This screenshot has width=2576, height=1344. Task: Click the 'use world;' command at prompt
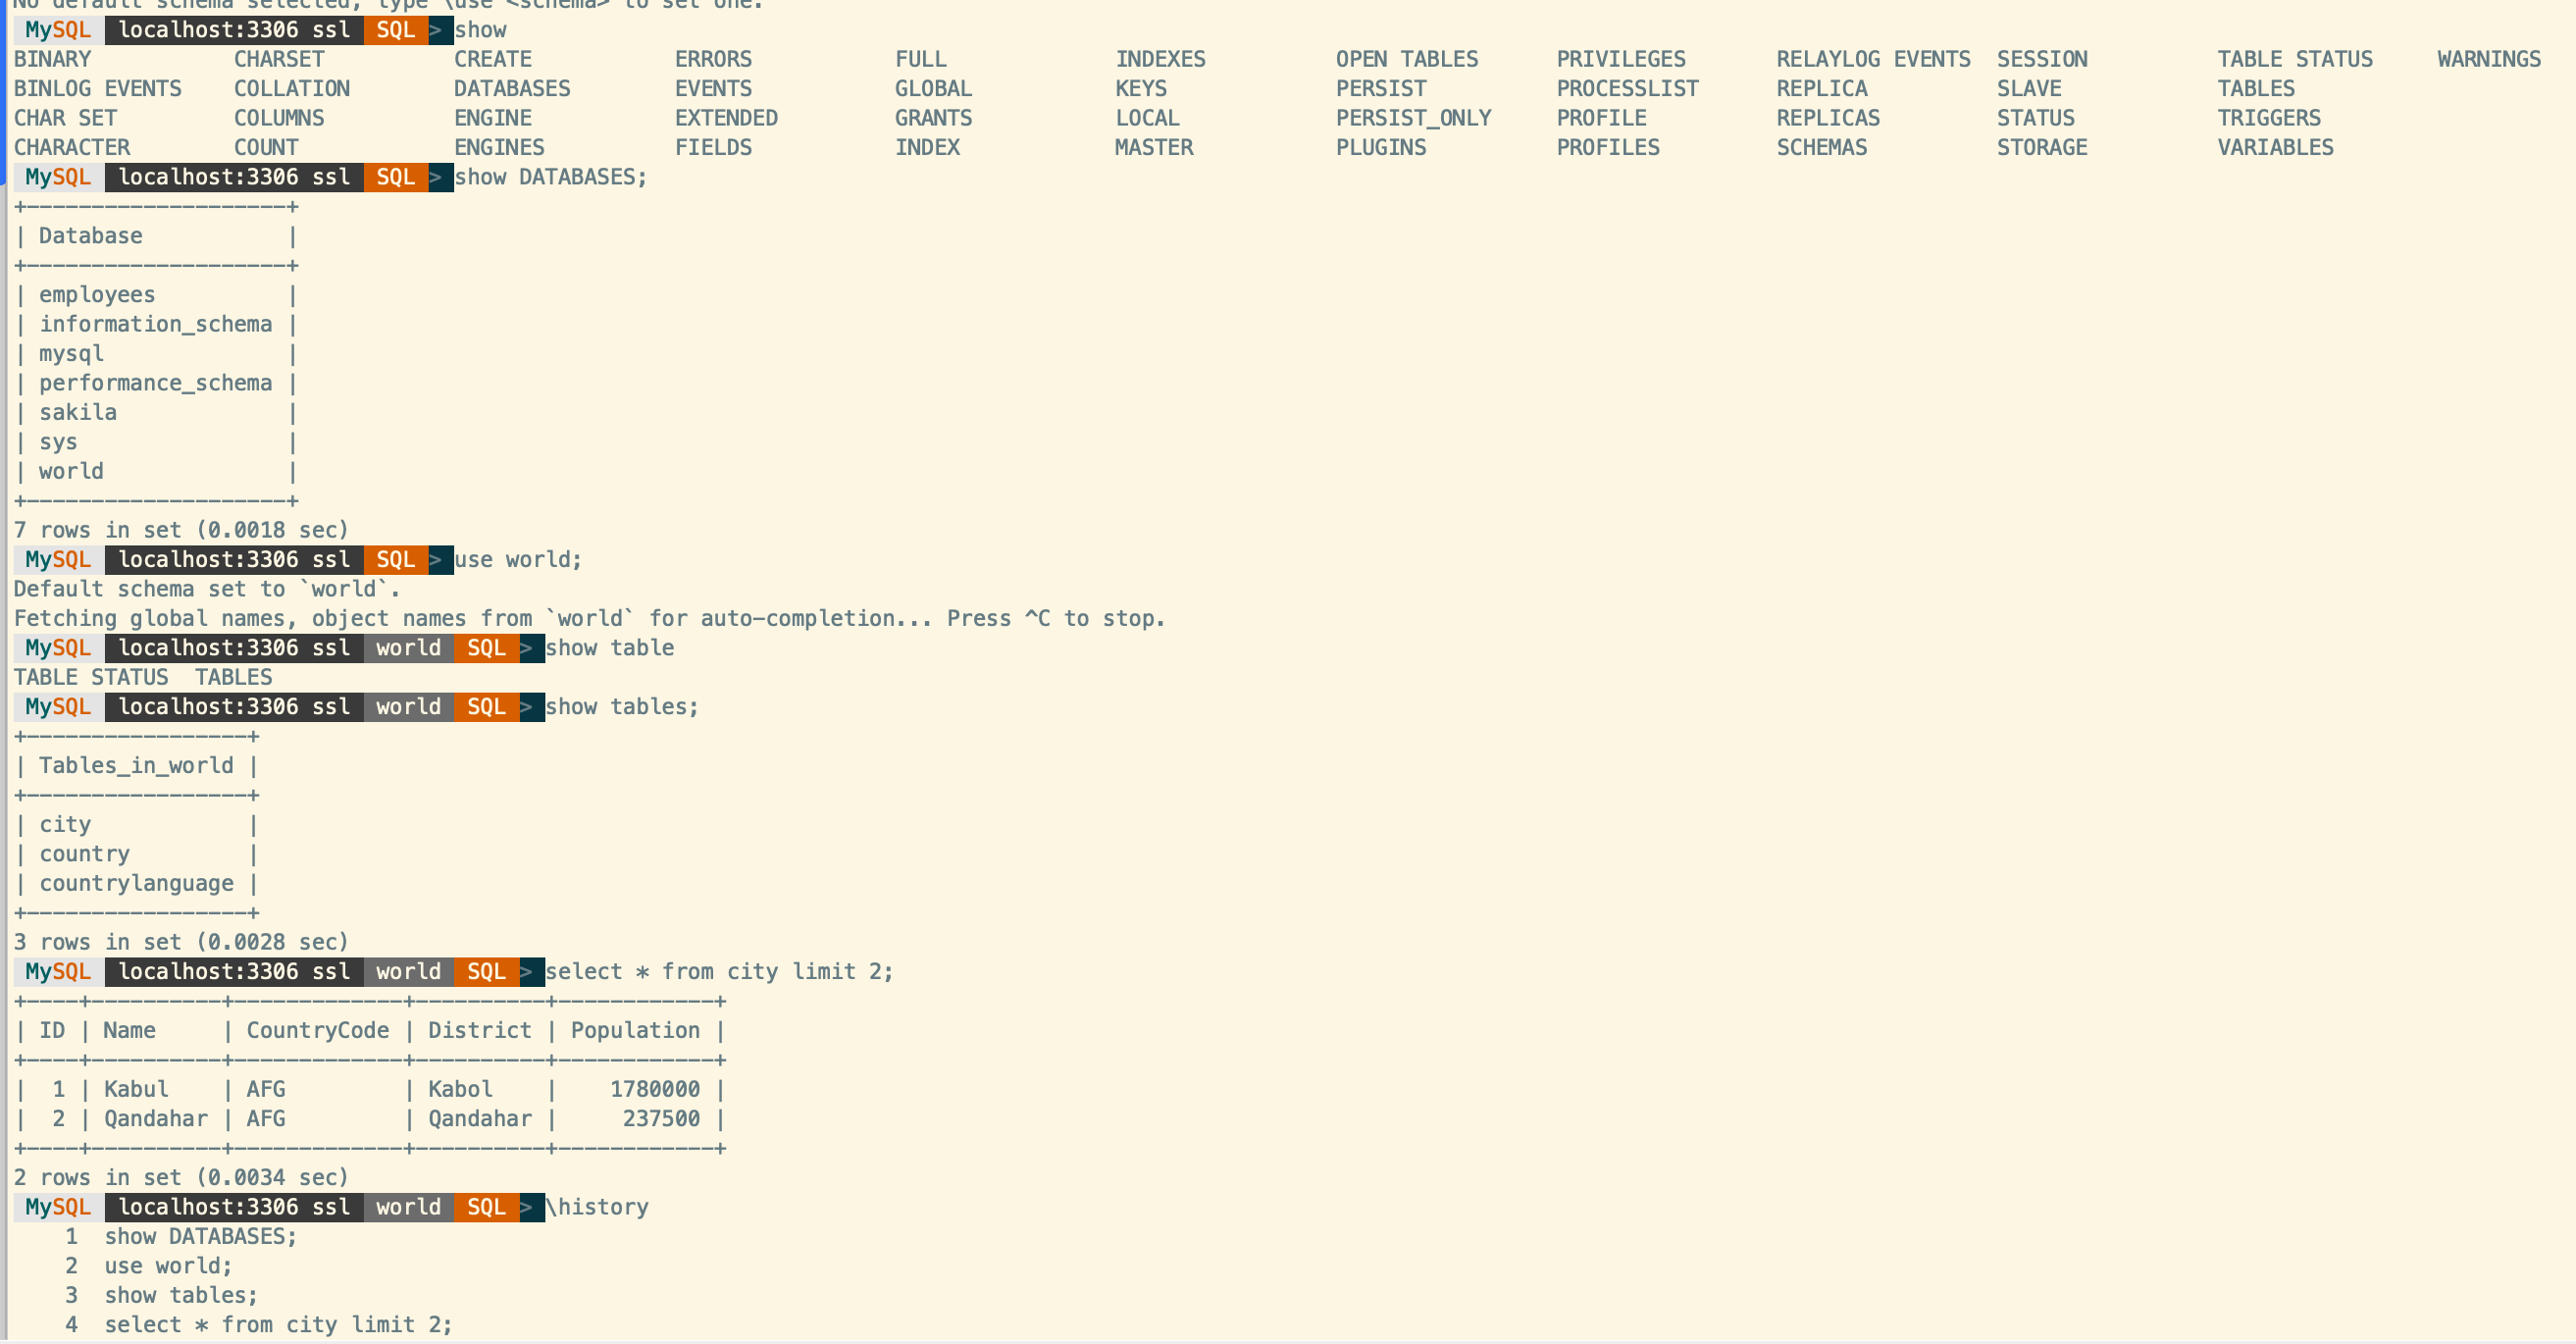tap(517, 559)
